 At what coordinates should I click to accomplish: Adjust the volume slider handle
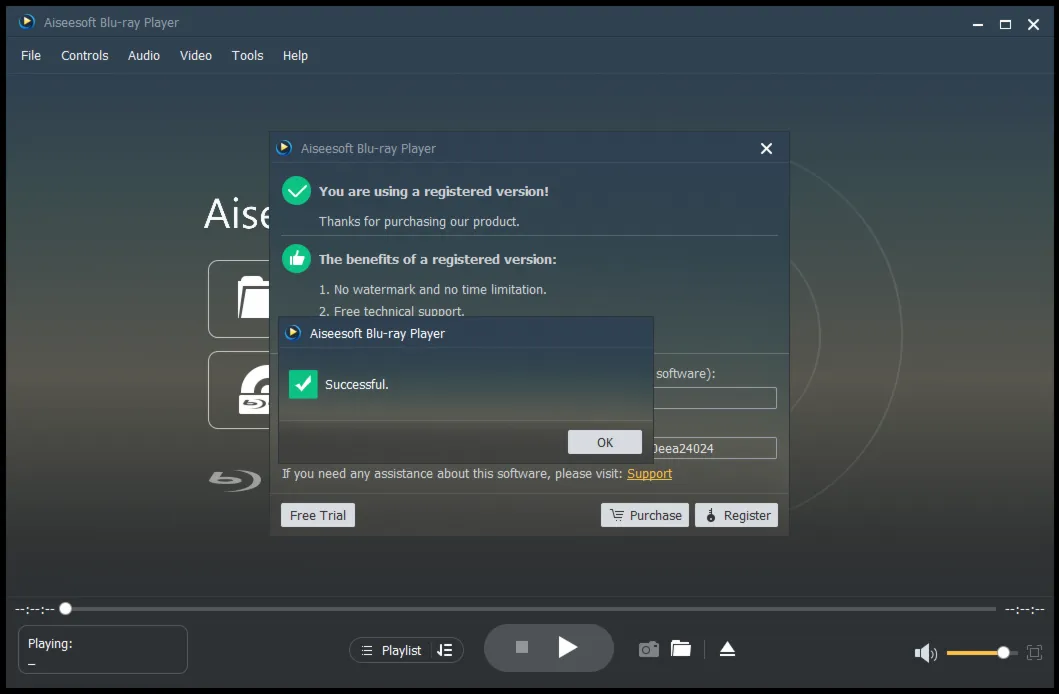coord(1004,652)
